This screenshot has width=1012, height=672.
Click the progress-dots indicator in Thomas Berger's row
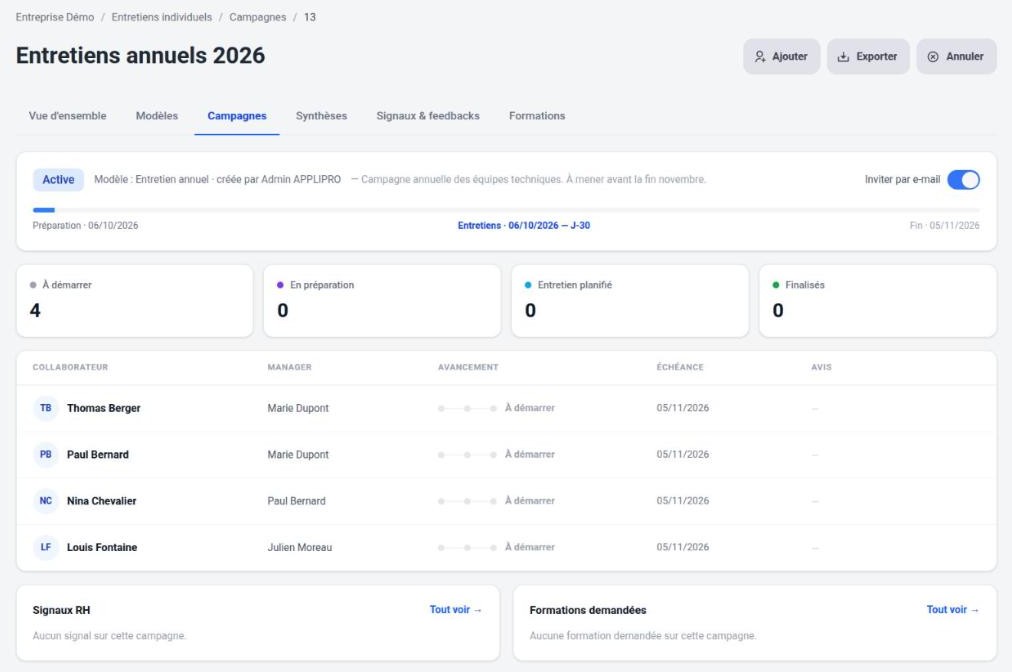(467, 409)
